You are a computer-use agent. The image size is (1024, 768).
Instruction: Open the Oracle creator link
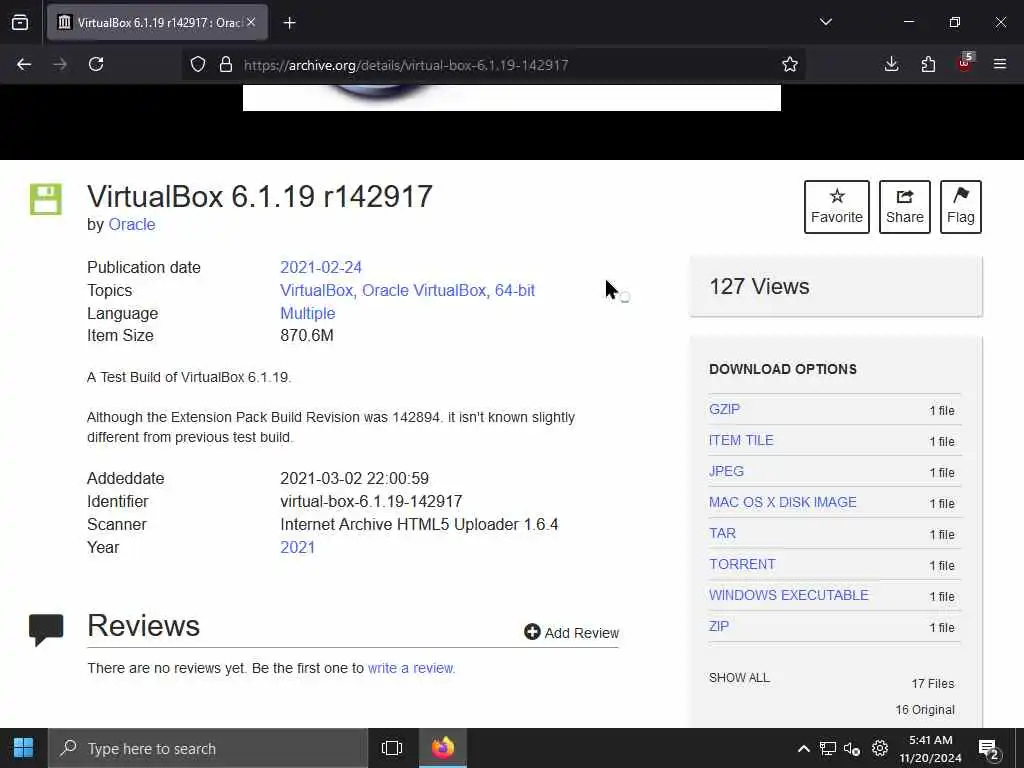pos(132,225)
